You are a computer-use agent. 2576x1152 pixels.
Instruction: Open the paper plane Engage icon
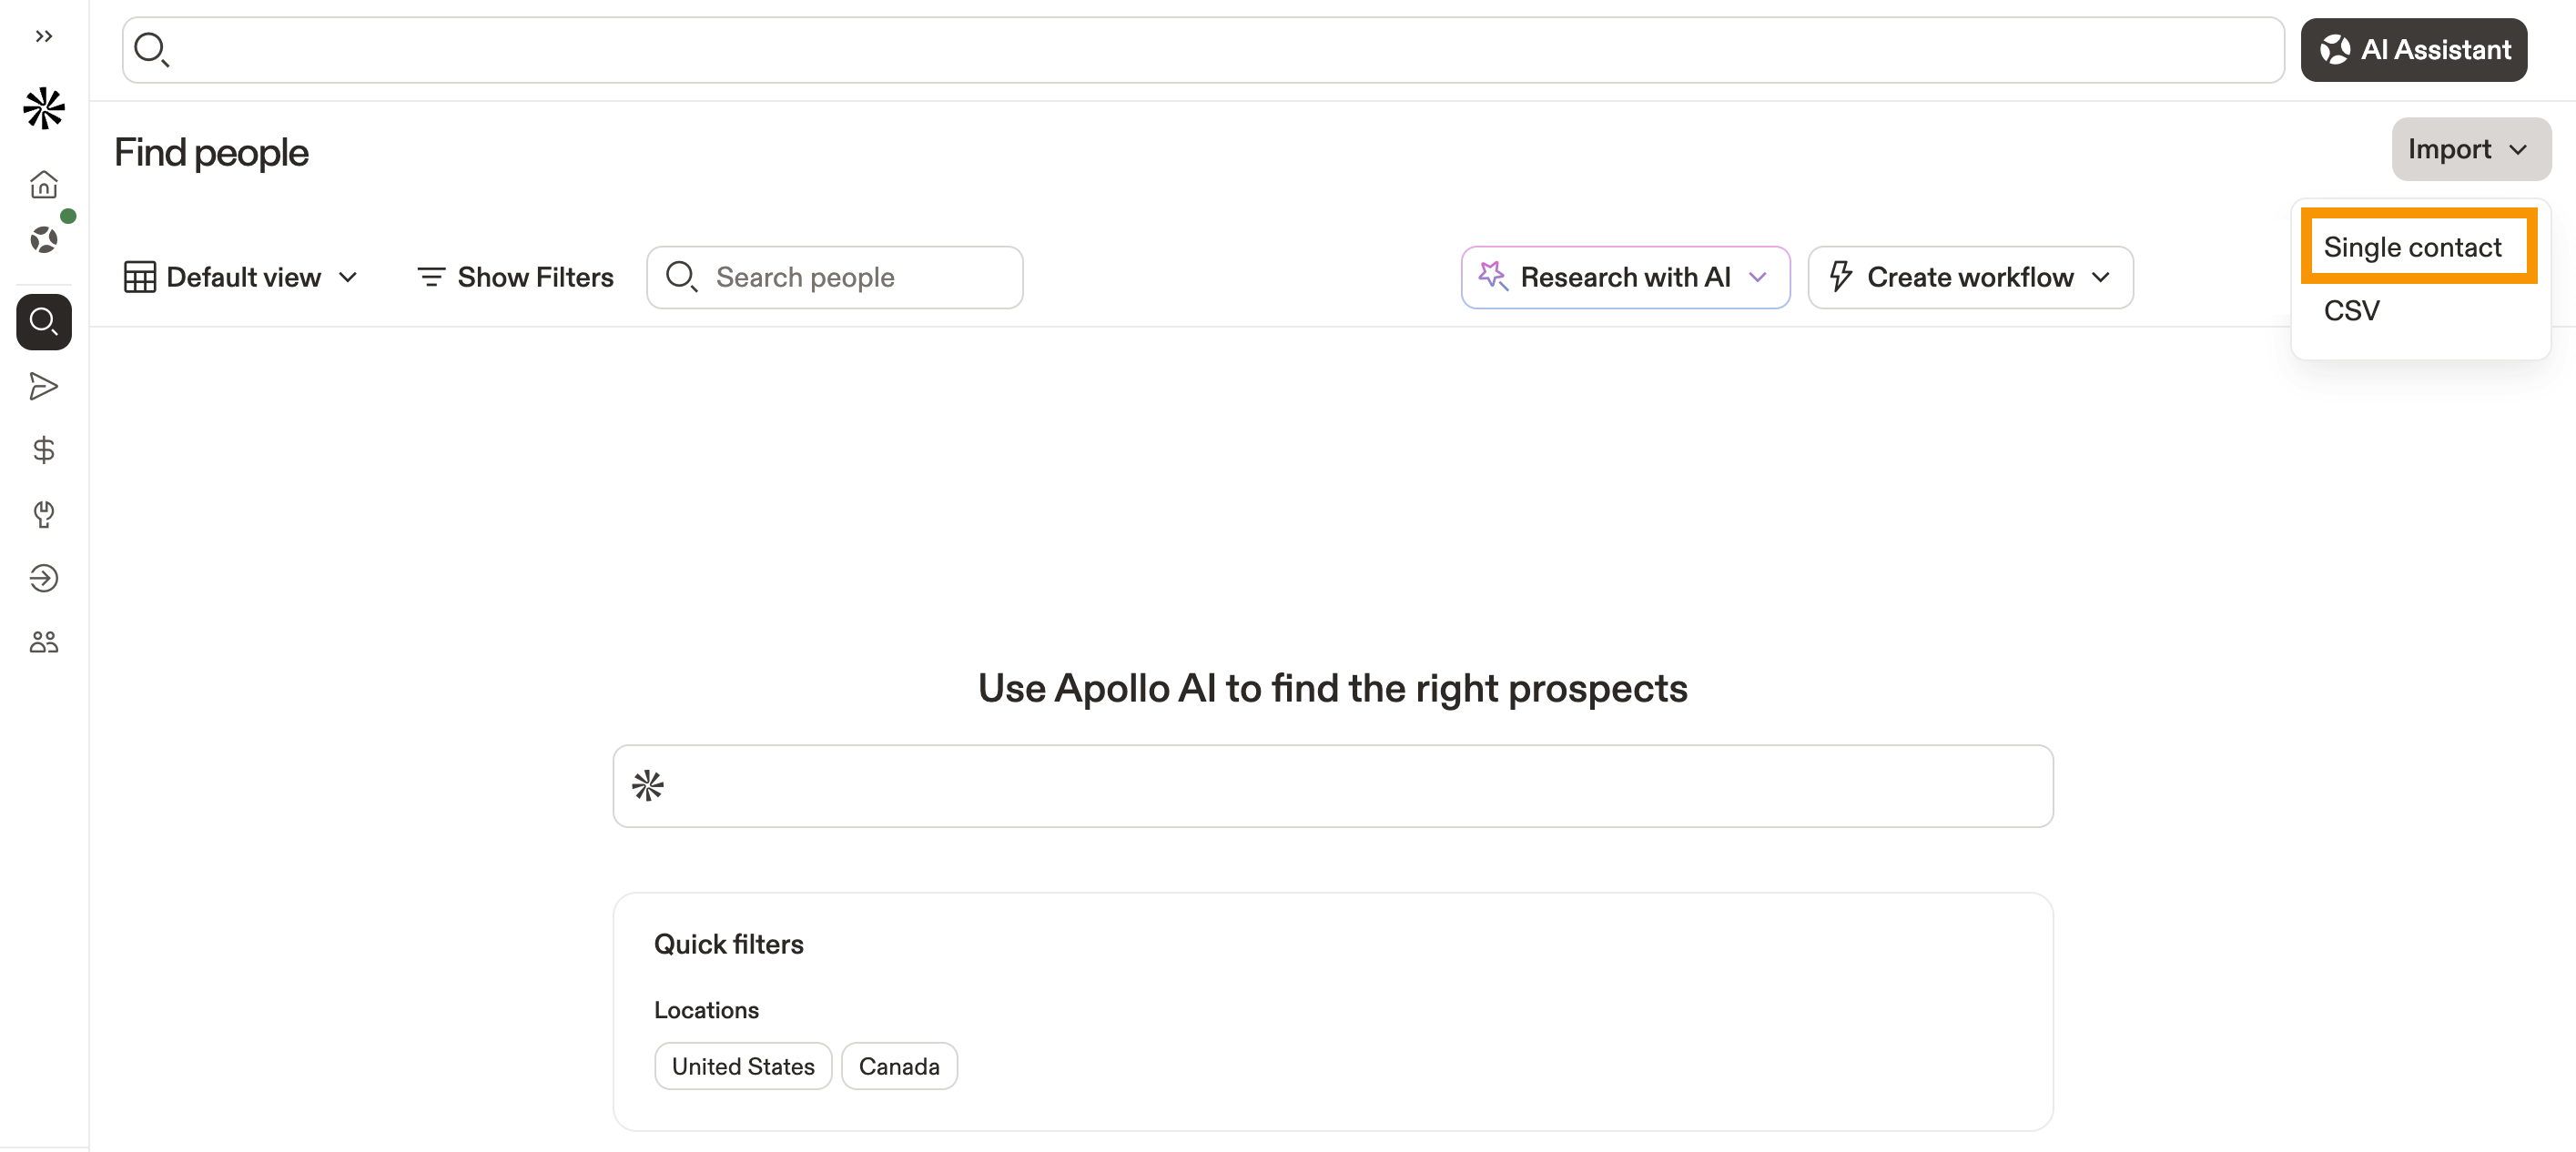43,386
